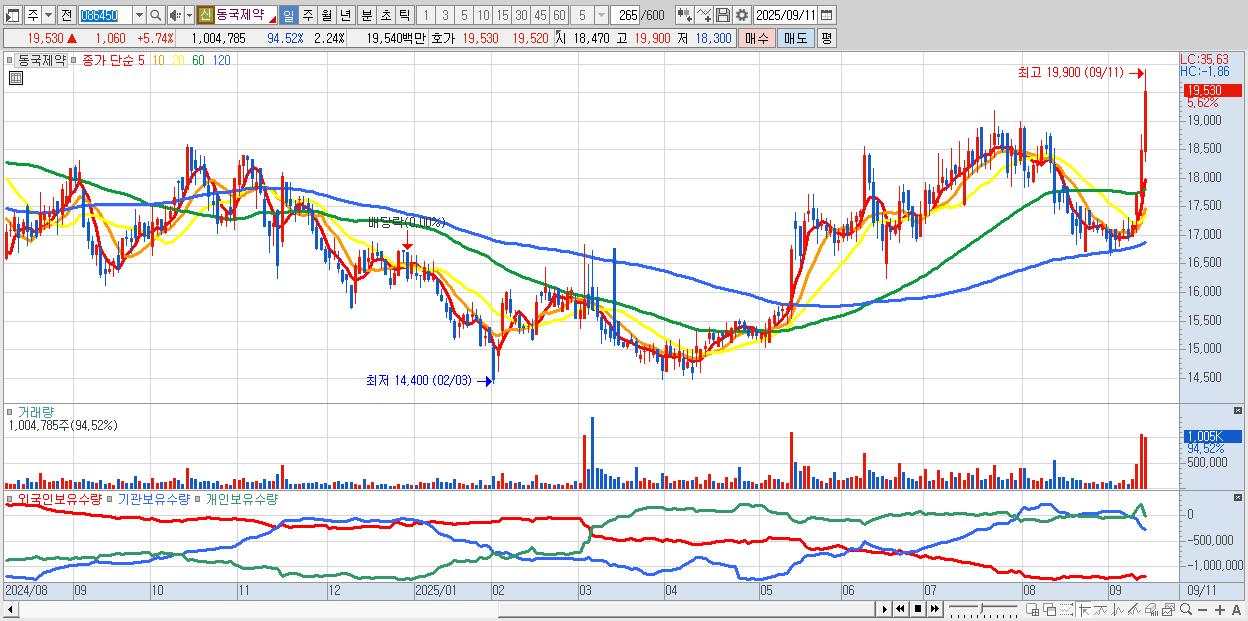Select the 월 monthly chart tab
This screenshot has height=621, width=1248.
point(326,15)
